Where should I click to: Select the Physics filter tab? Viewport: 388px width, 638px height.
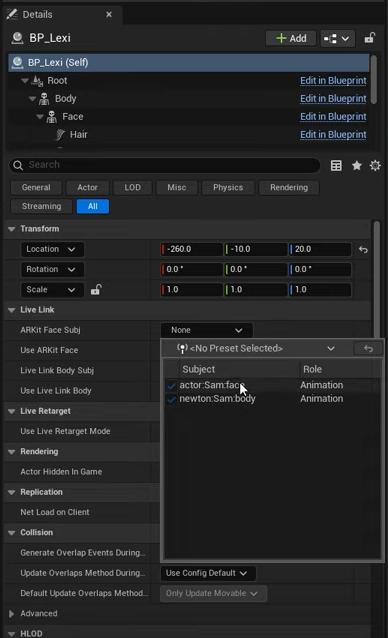click(228, 188)
